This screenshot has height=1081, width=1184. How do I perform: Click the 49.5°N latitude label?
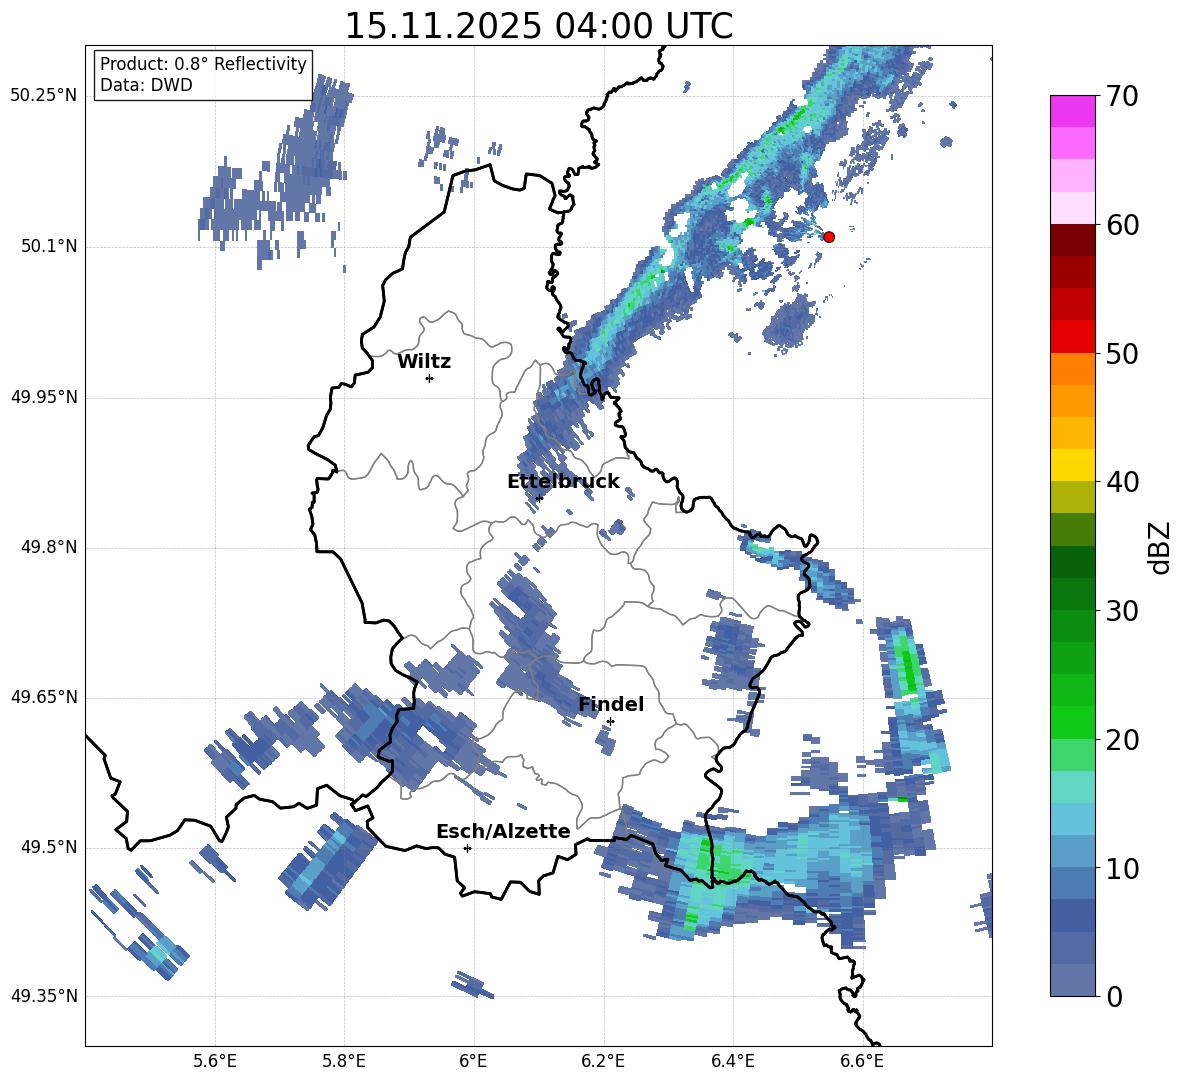49,847
